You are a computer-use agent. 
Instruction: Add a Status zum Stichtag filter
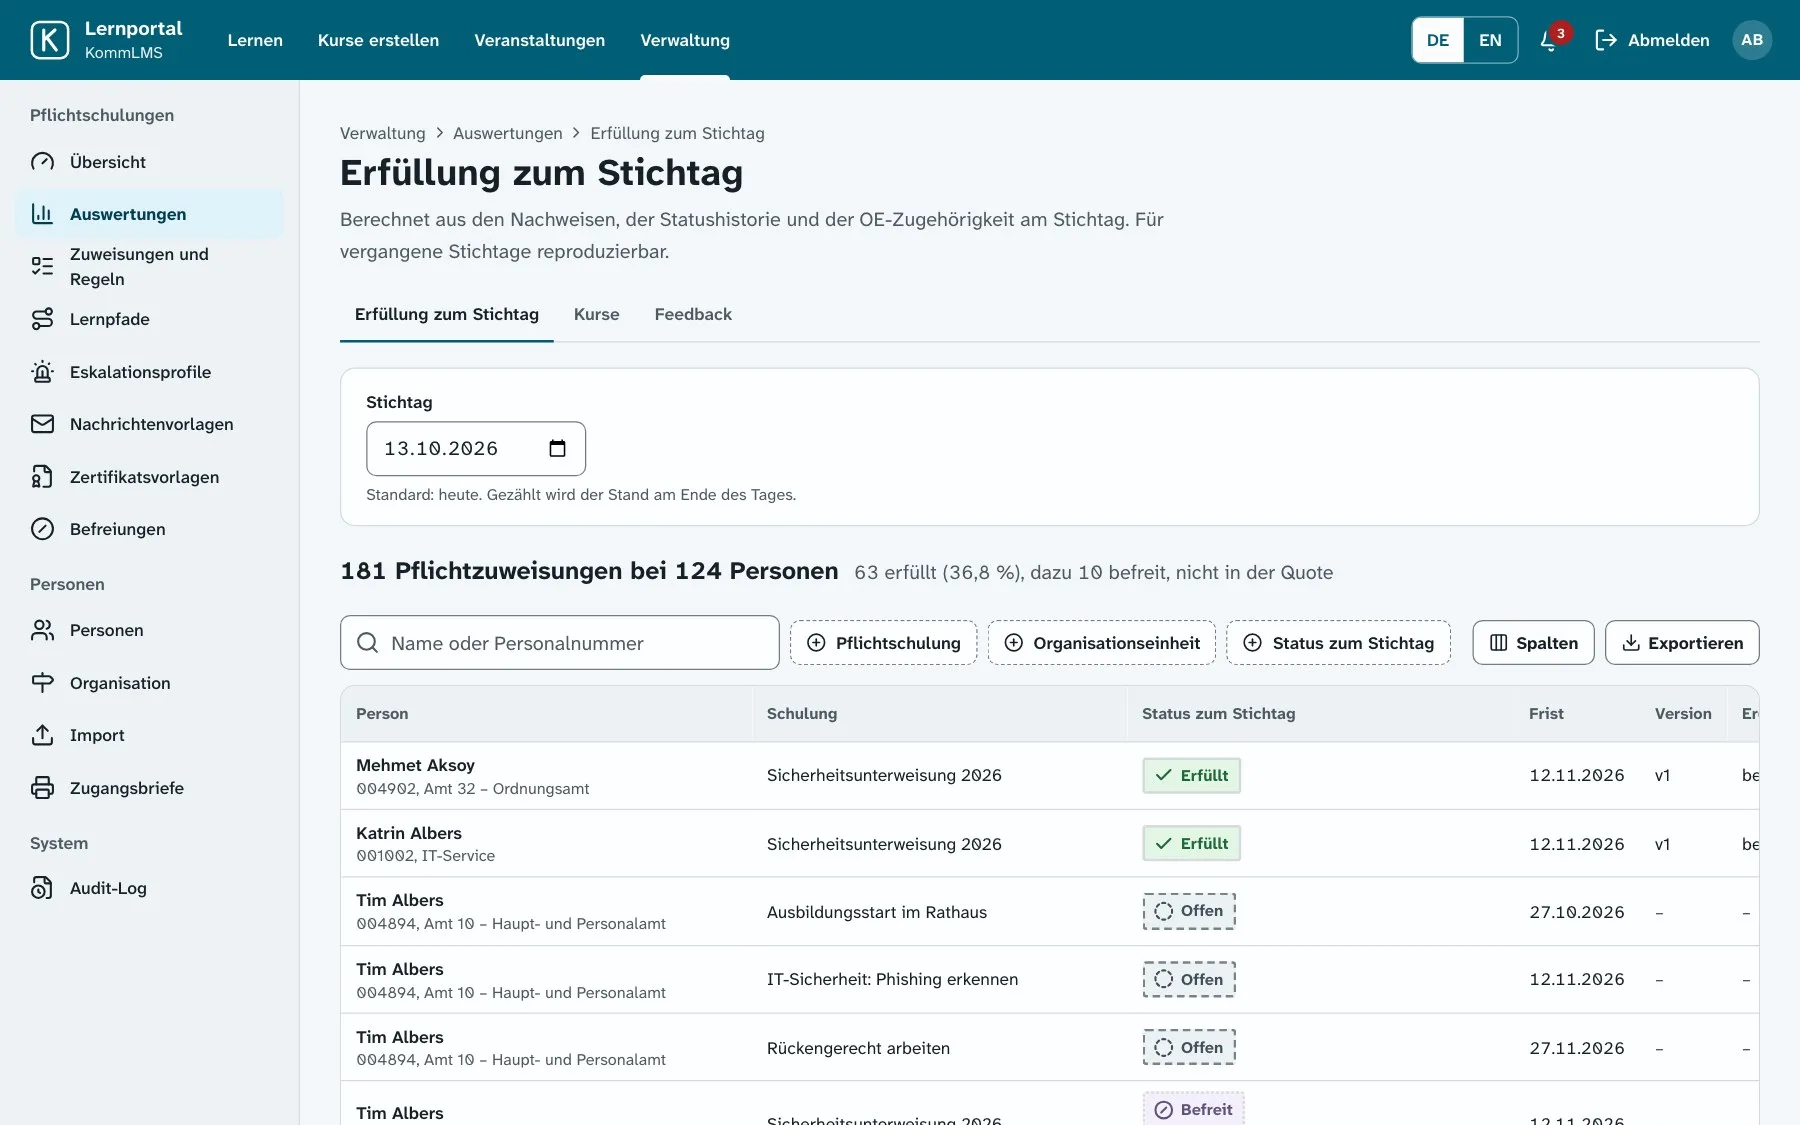[1338, 643]
